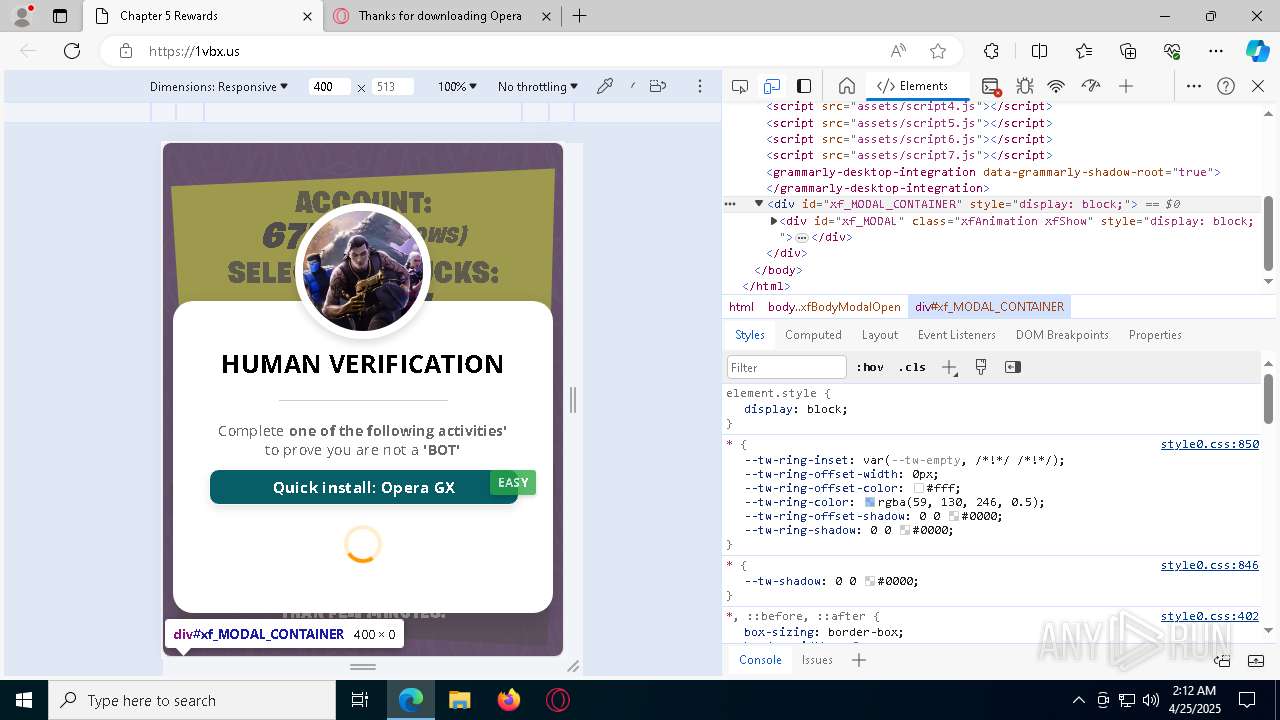Collapse the xf_MODAL_CONTAINER div node
Viewport: 1280px width, 720px height.
(x=759, y=204)
